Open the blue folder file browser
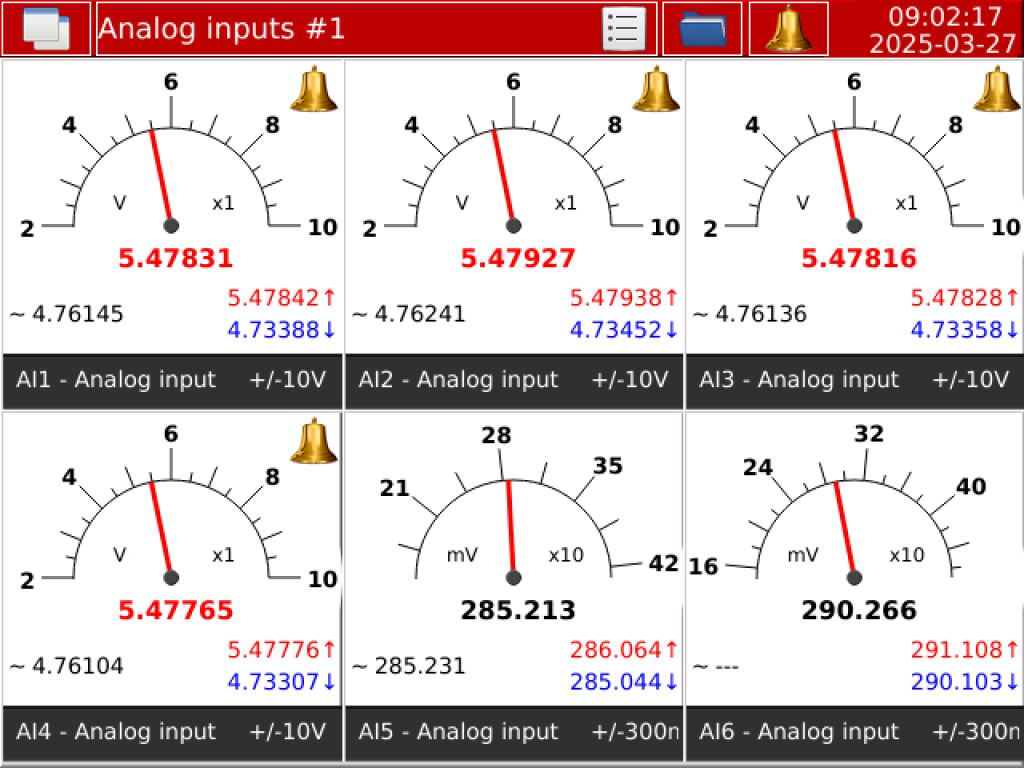Viewport: 1024px width, 768px height. pyautogui.click(x=702, y=28)
